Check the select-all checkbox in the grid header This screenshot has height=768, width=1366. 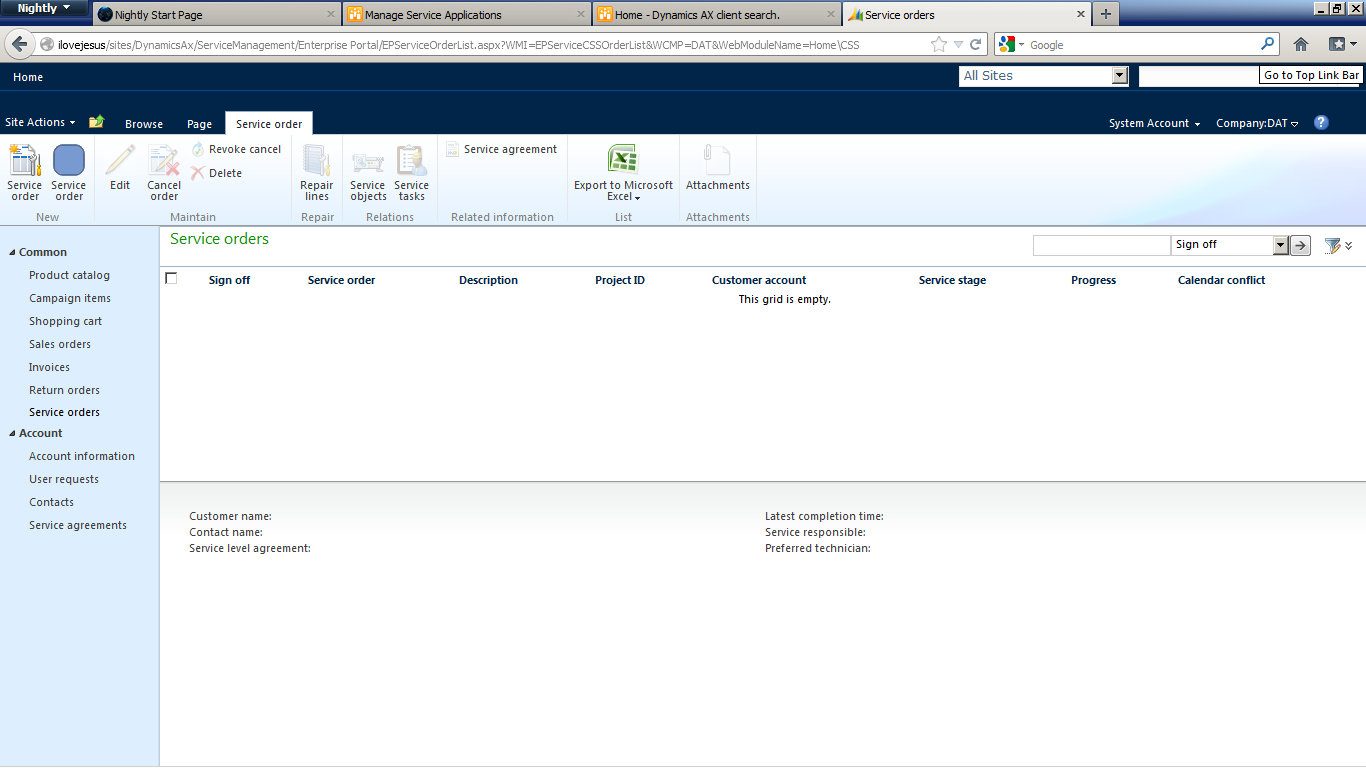pos(171,279)
